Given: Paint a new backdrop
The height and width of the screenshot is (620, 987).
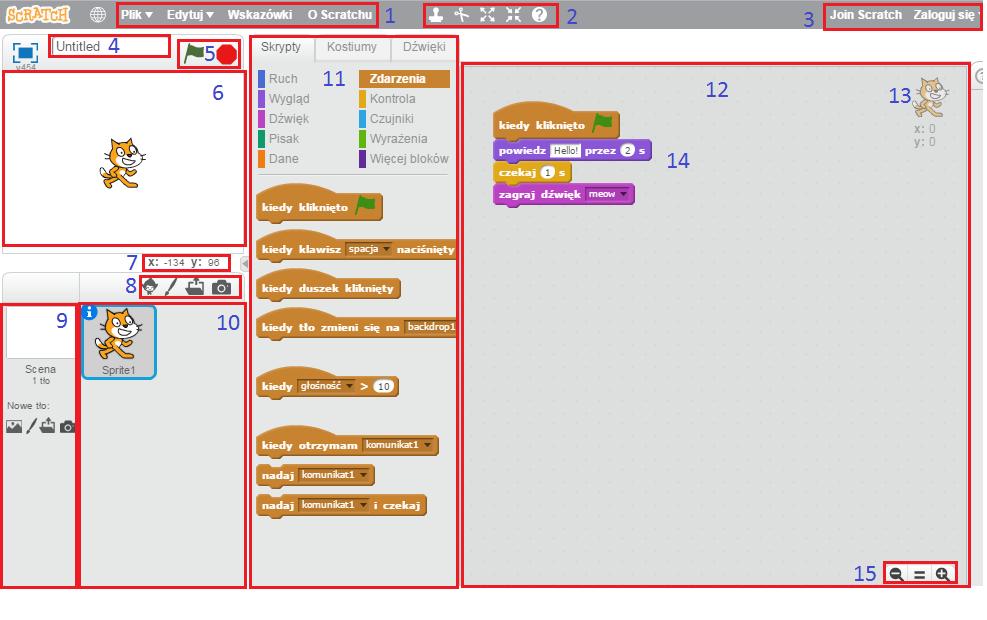Looking at the screenshot, I should [x=31, y=427].
